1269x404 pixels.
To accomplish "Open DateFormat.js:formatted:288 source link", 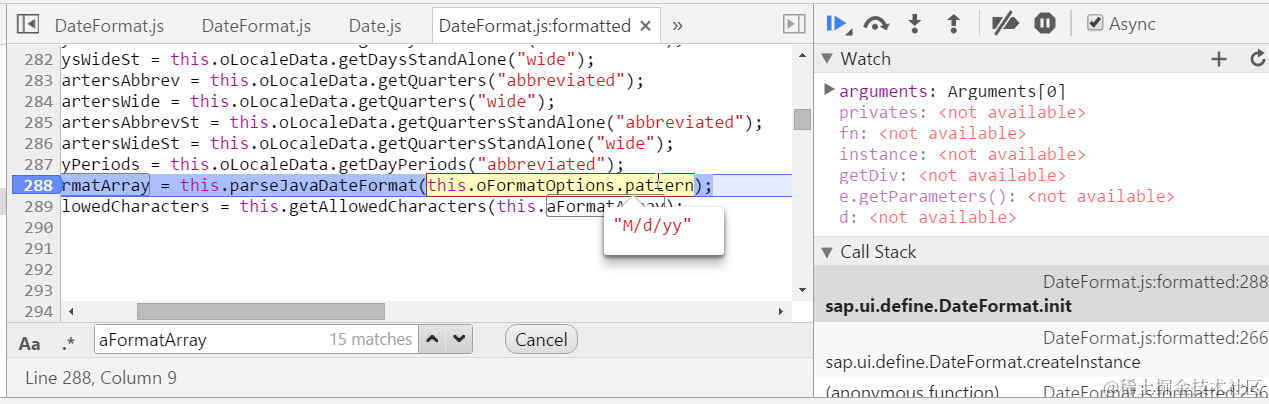I will coord(1155,282).
